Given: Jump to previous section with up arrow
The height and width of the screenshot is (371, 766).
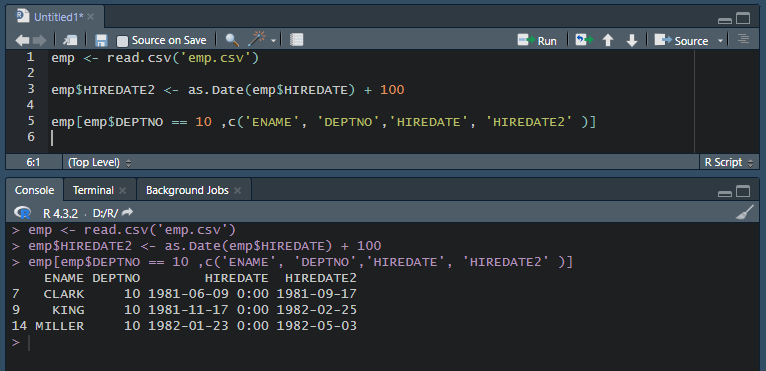Looking at the screenshot, I should pos(608,40).
